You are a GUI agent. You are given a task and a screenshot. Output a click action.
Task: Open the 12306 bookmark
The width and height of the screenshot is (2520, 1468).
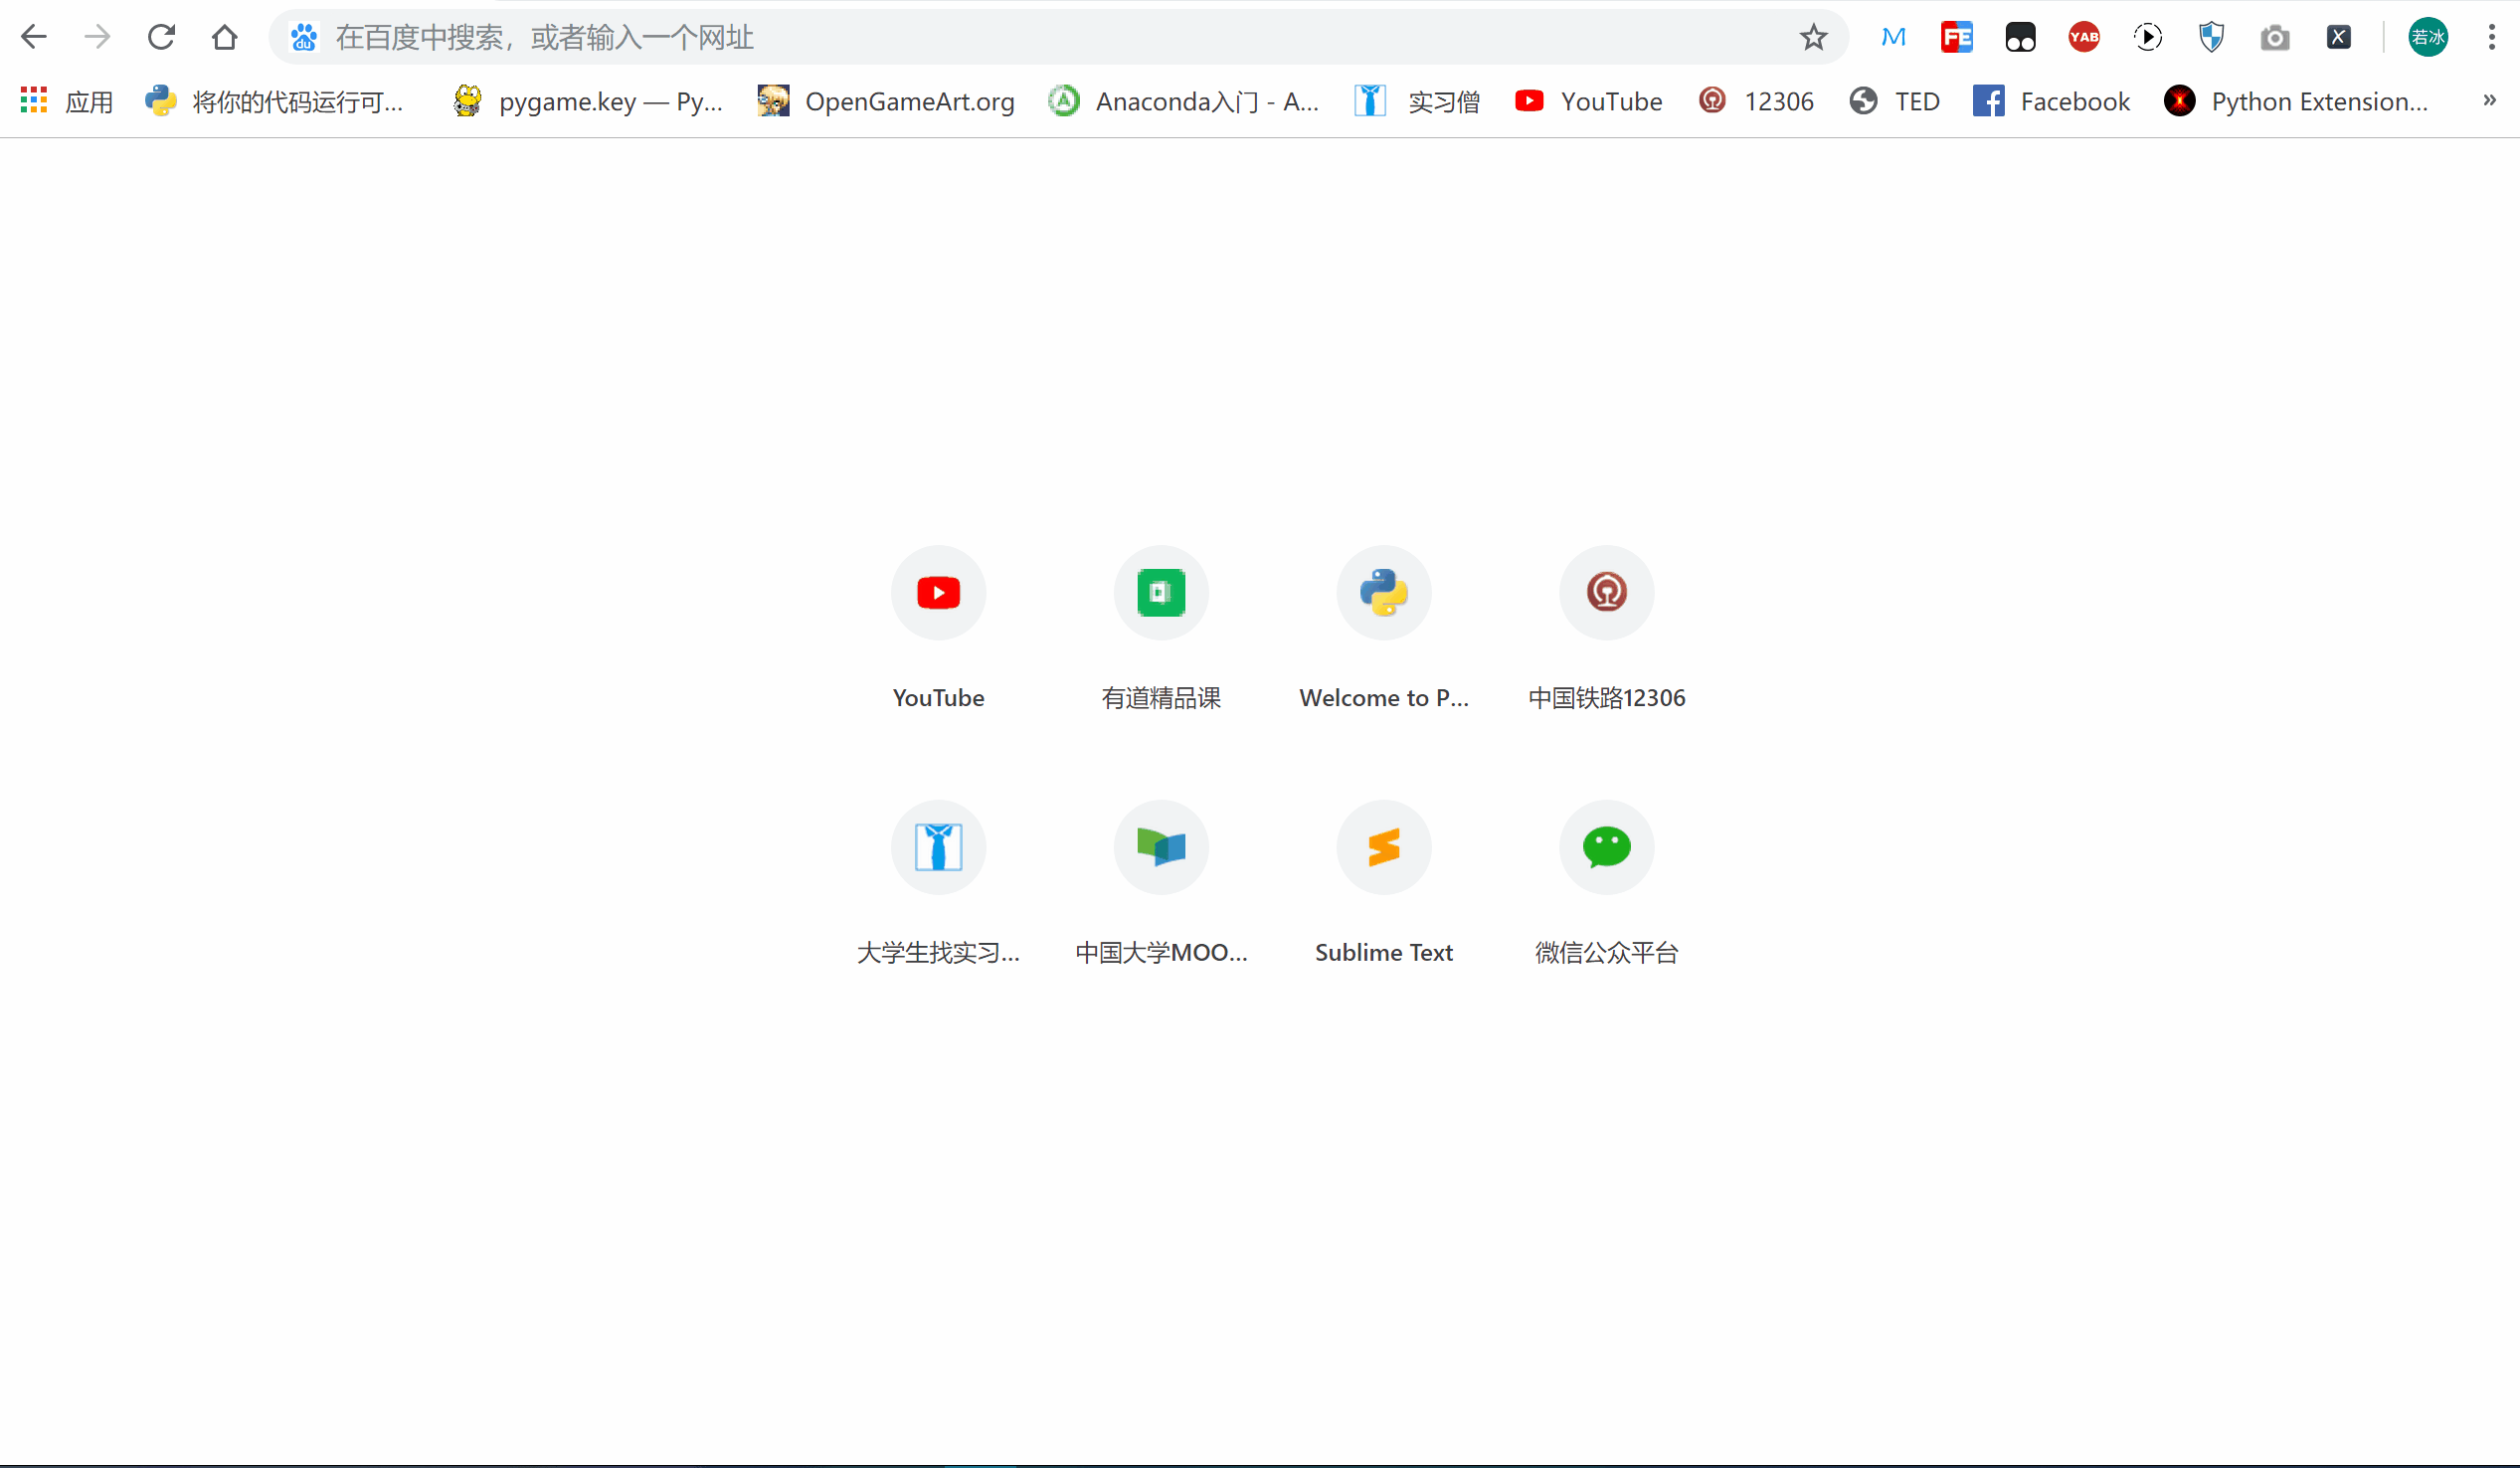pos(1756,101)
